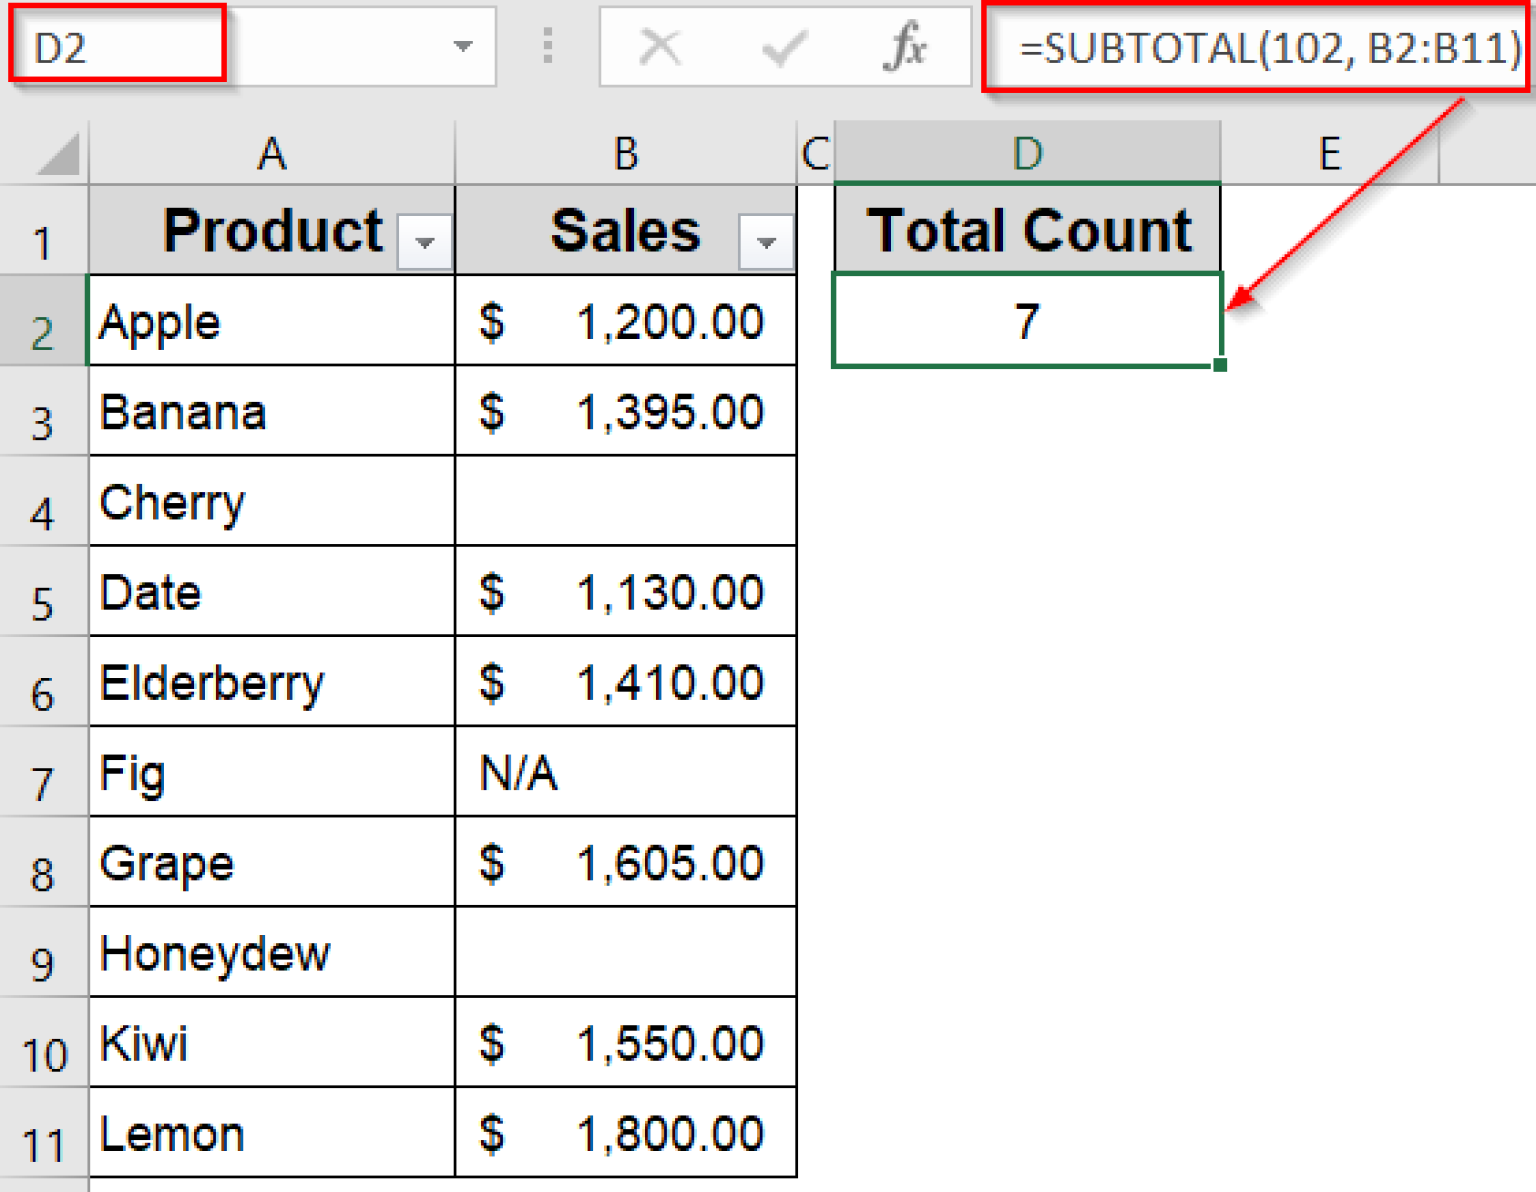The height and width of the screenshot is (1192, 1536).
Task: Select the cell containing Apple
Action: 271,321
